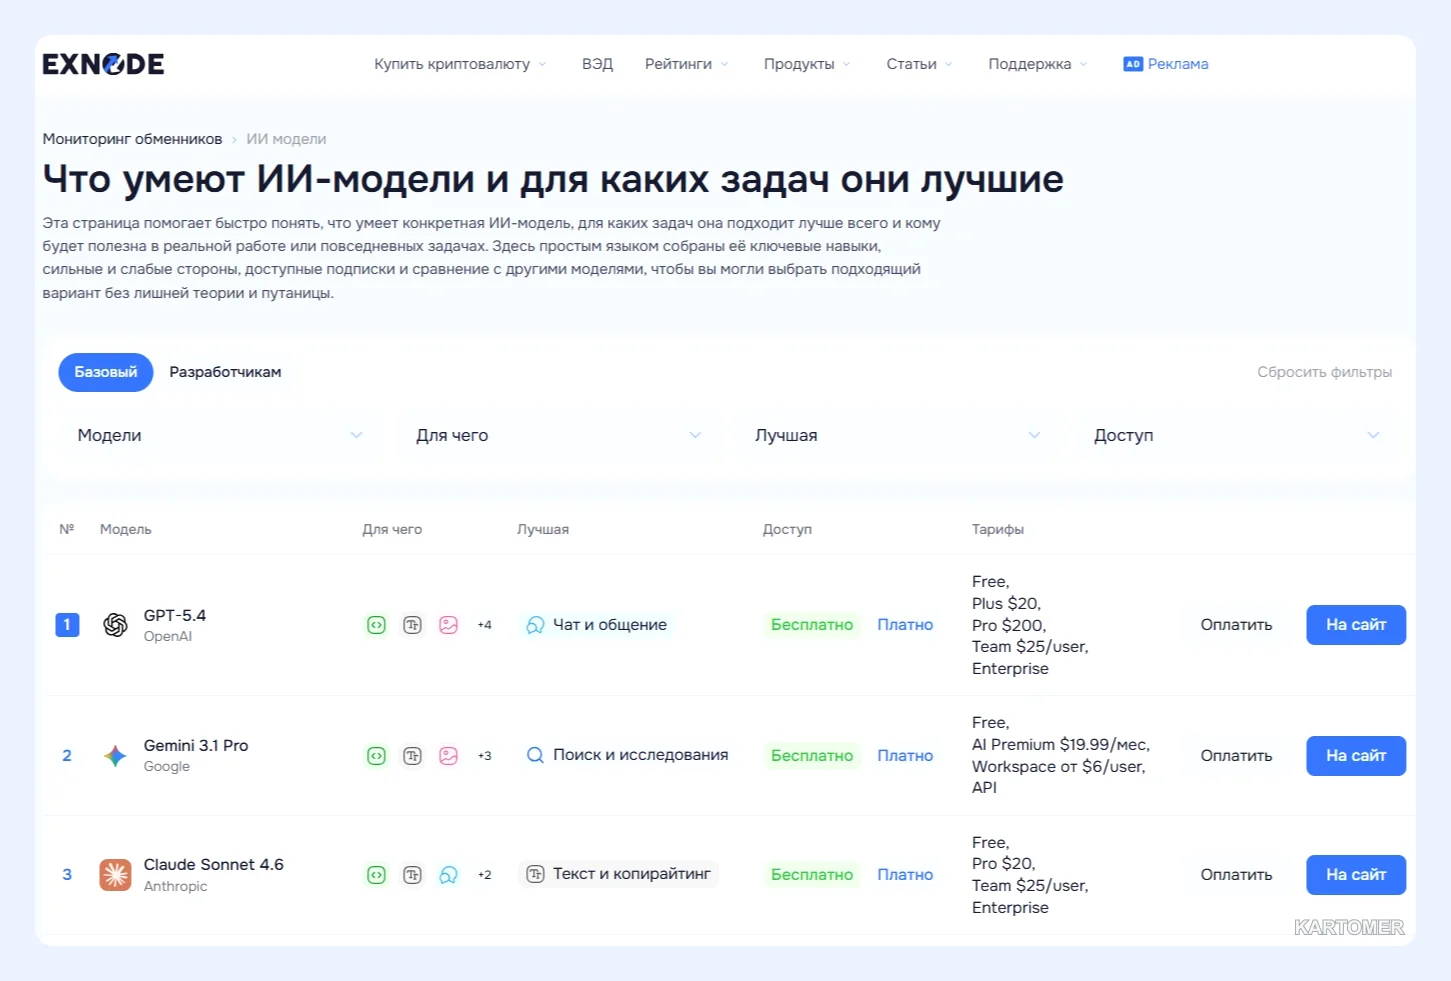Click the text icon in Claude Sonnet row

[x=412, y=875]
